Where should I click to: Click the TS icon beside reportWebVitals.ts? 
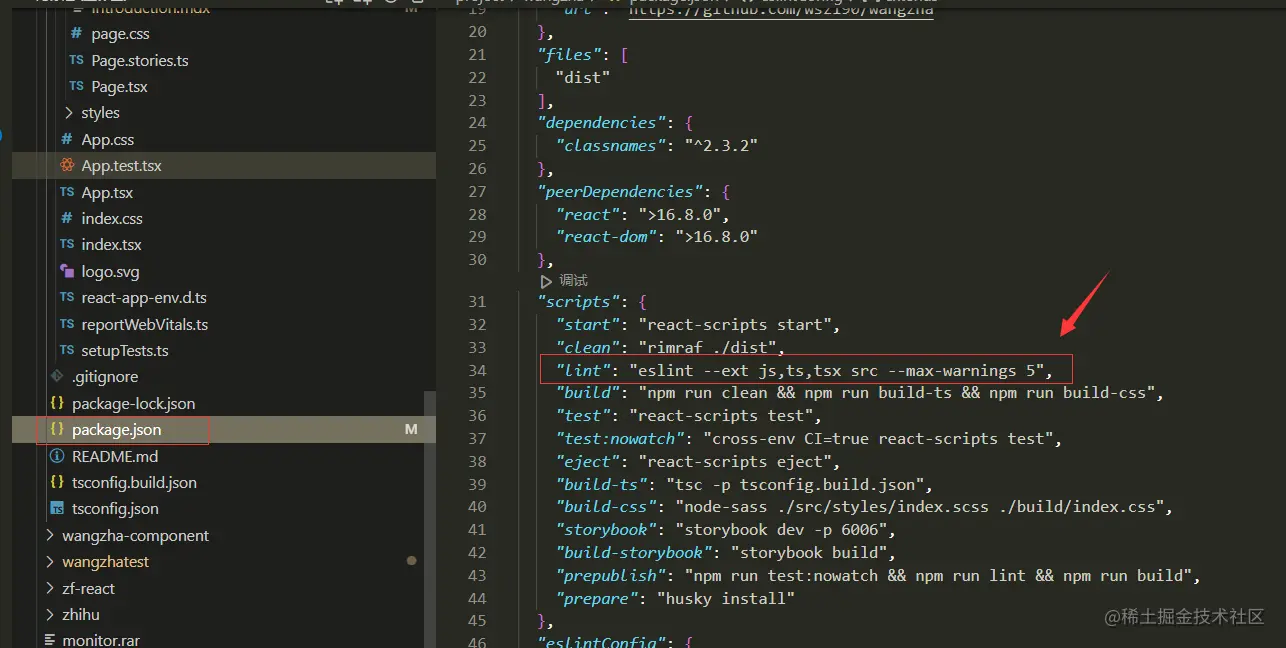(x=67, y=324)
